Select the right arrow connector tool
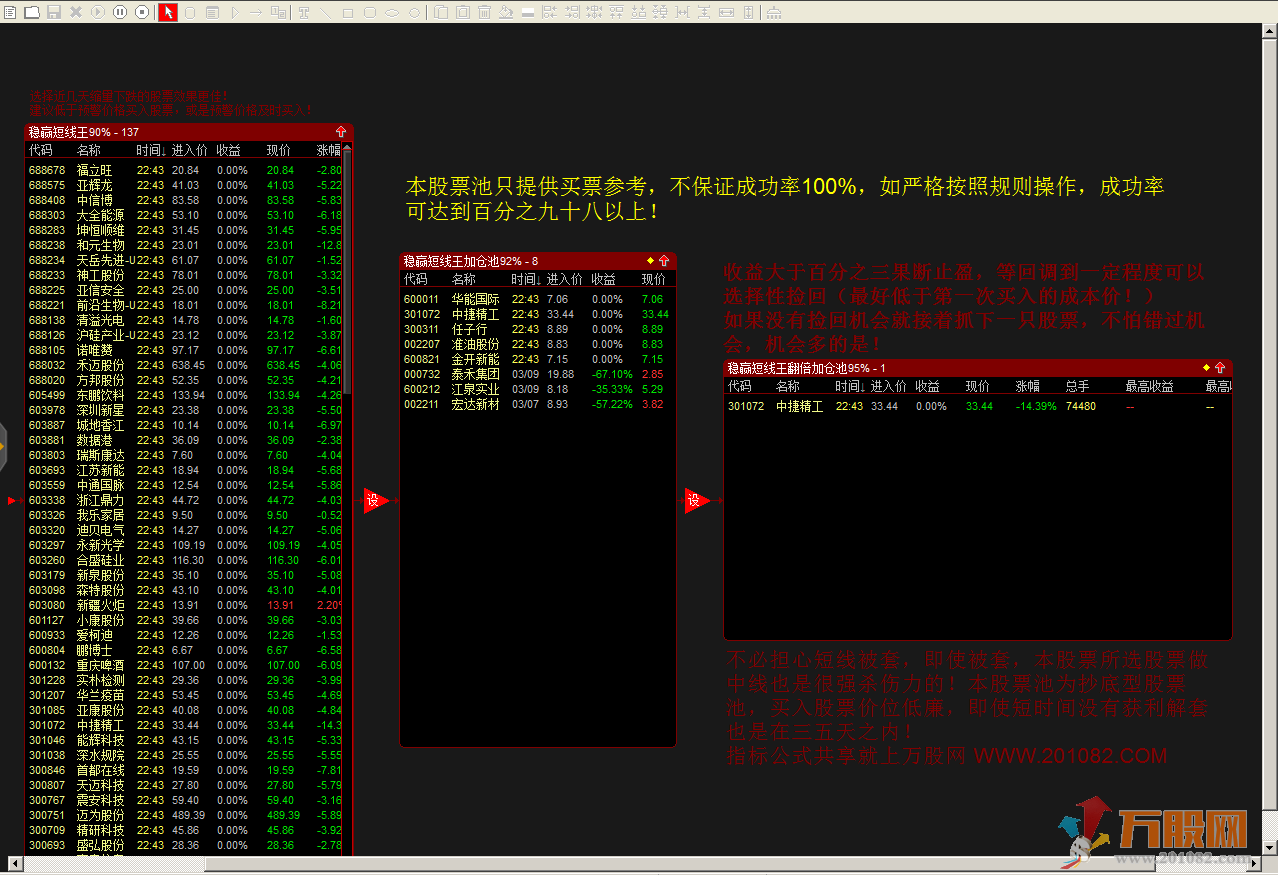Image resolution: width=1278 pixels, height=875 pixels. [255, 12]
